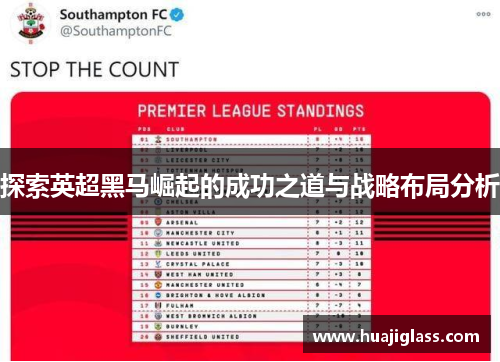Click the blue verified badge

click(x=177, y=15)
